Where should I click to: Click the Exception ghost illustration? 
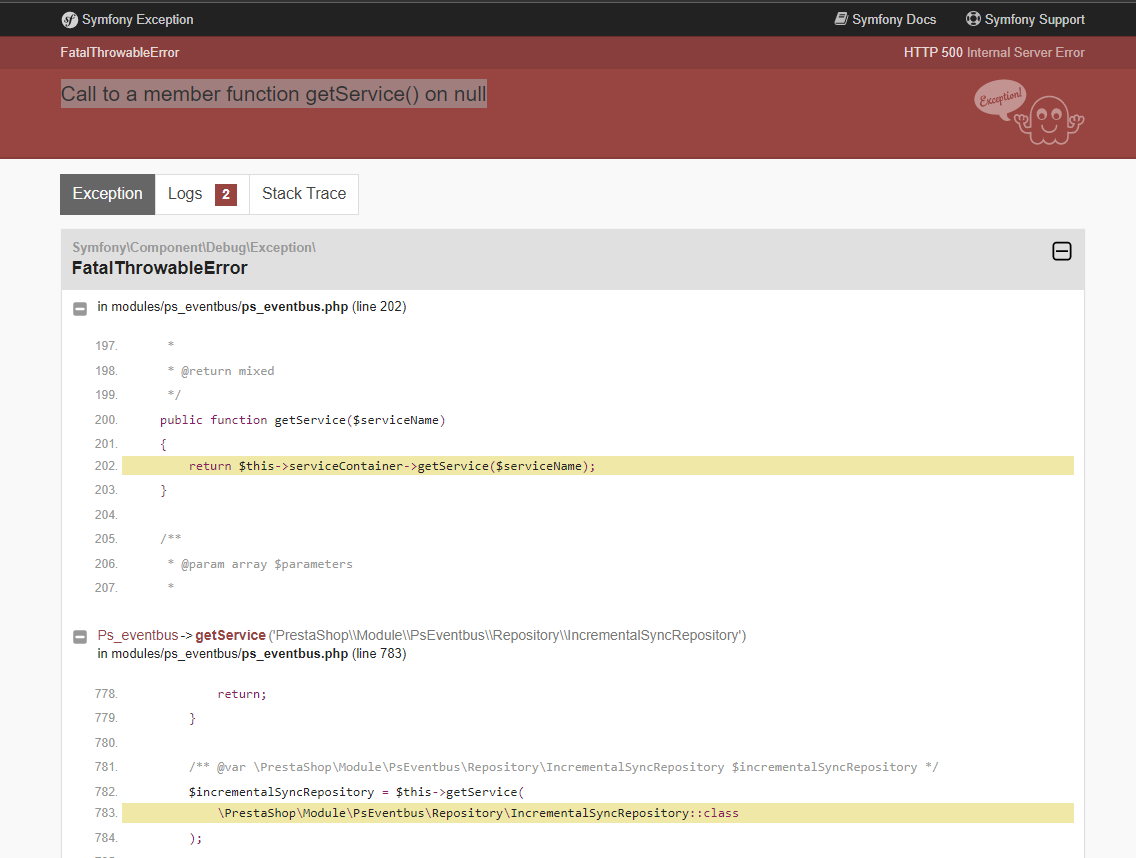1029,112
